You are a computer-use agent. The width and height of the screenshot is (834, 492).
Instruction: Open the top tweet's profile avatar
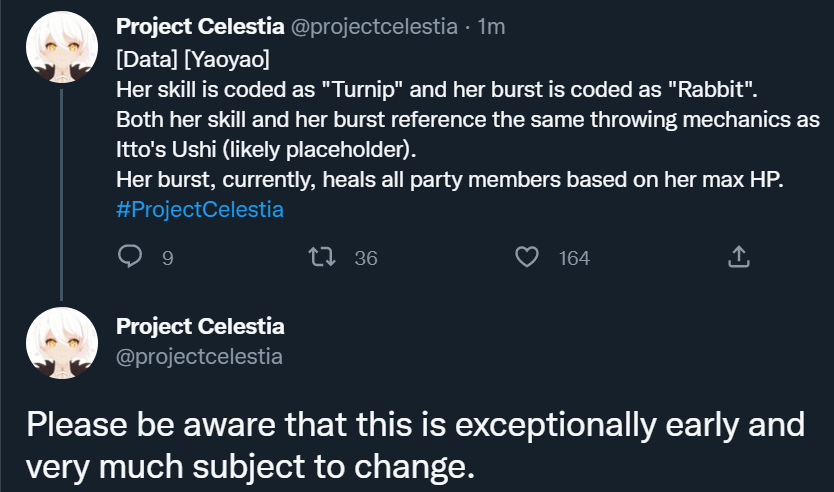click(x=62, y=47)
